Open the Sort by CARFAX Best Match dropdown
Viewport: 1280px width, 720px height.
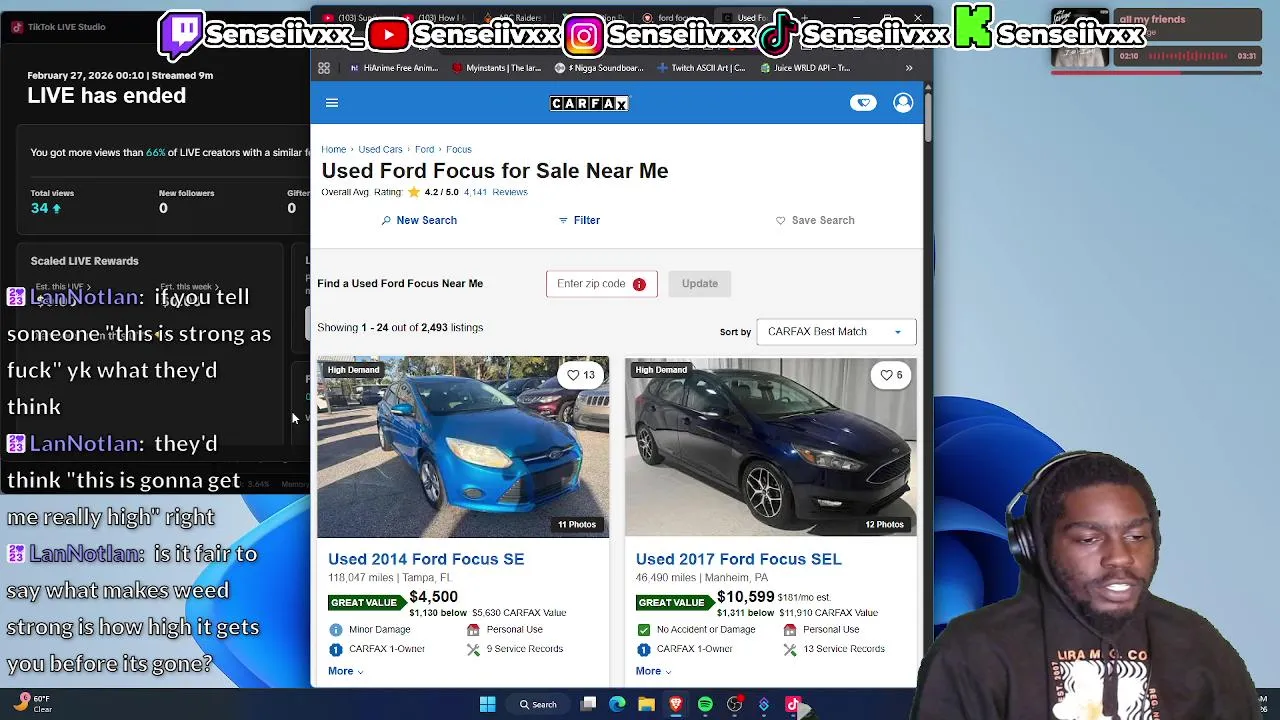(x=836, y=332)
